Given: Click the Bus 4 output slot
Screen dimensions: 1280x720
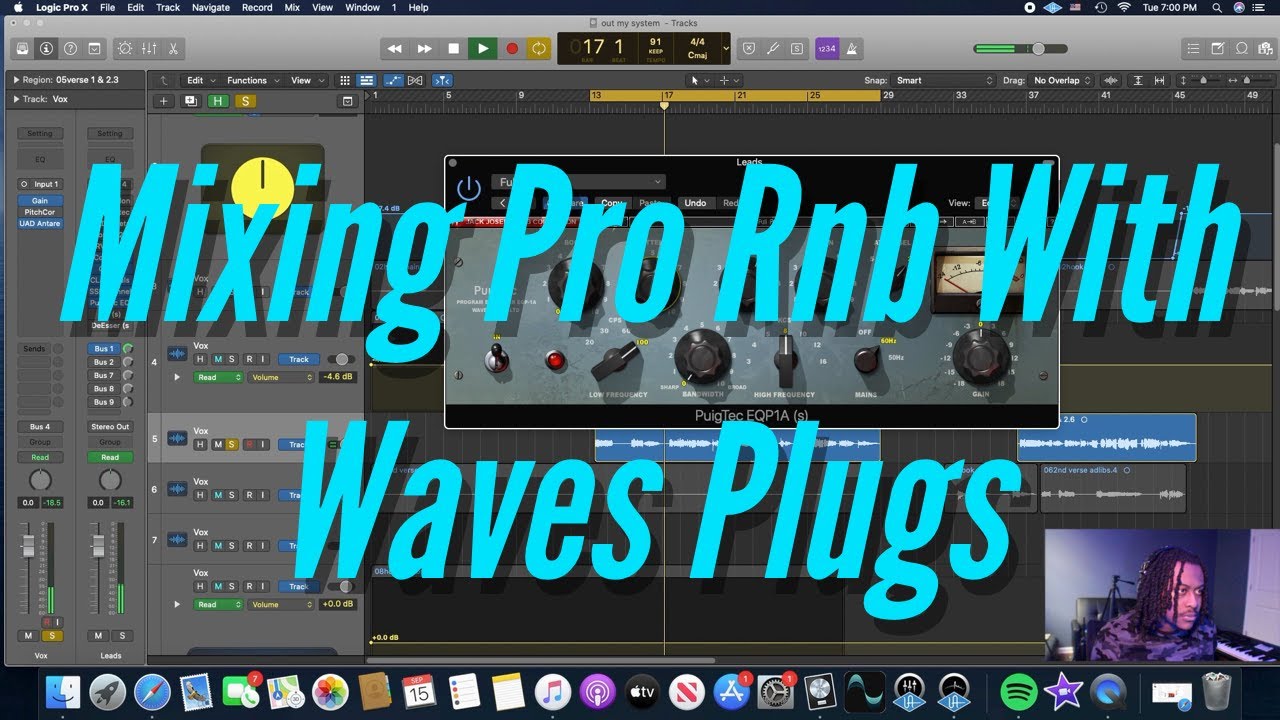Looking at the screenshot, I should [40, 427].
